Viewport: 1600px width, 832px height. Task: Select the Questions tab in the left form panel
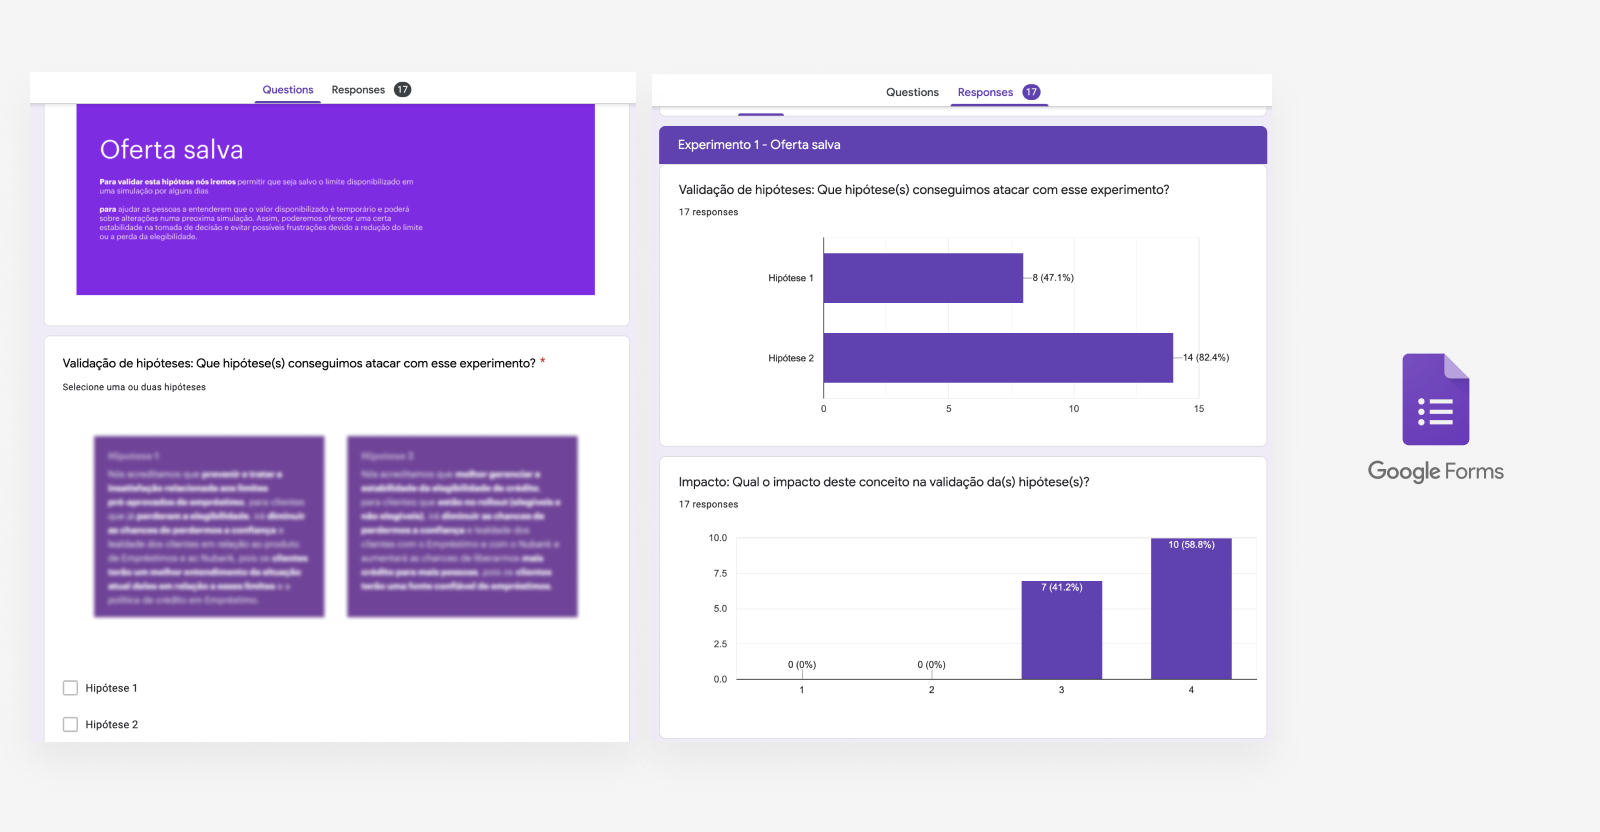tap(287, 90)
